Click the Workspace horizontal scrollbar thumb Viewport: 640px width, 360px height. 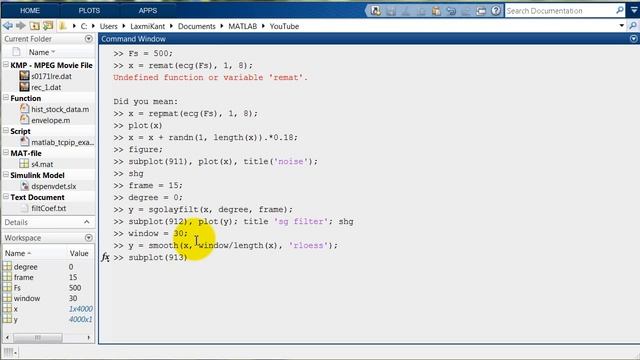point(38,338)
